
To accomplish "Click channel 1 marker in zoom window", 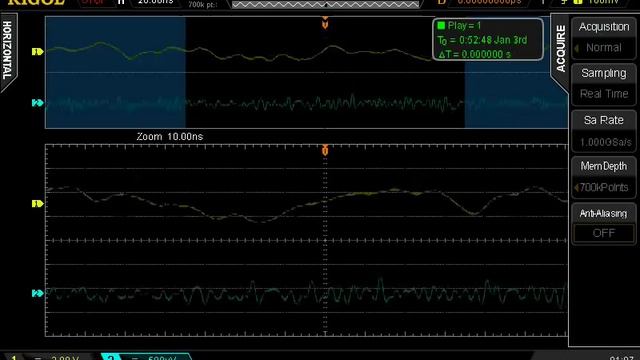I will [38, 204].
